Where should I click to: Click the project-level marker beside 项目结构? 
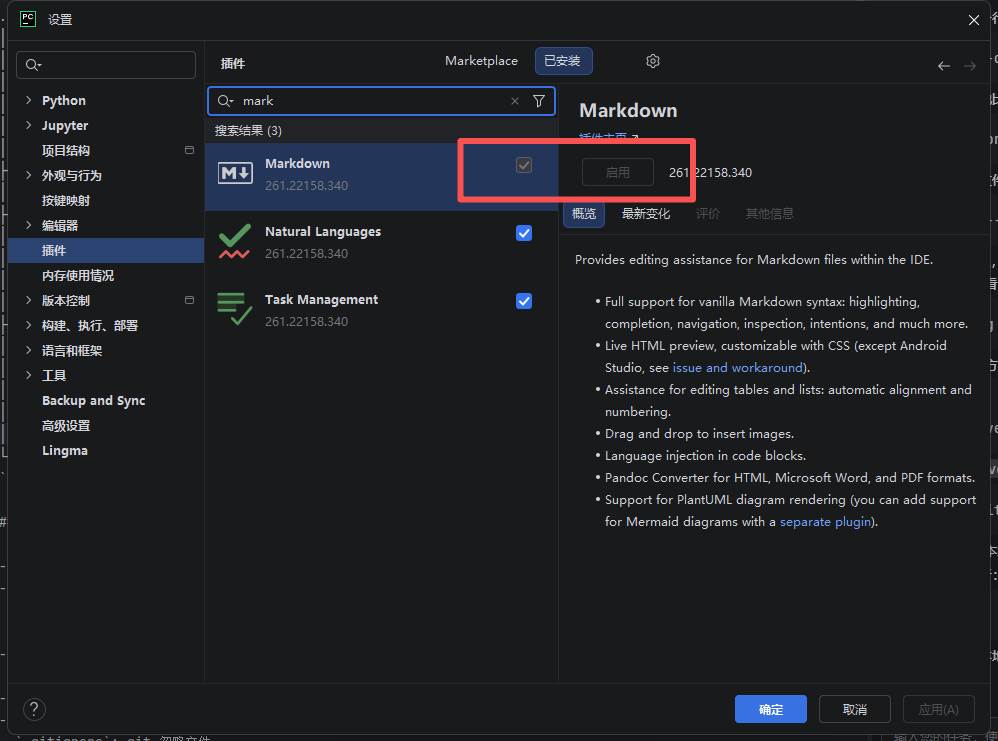pyautogui.click(x=189, y=150)
